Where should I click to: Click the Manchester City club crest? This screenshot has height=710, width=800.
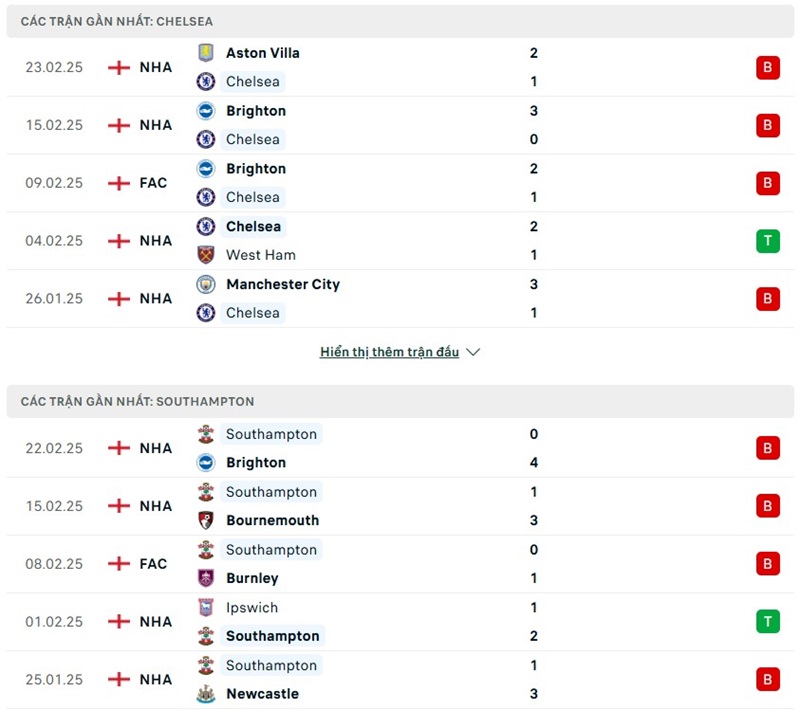[x=206, y=284]
